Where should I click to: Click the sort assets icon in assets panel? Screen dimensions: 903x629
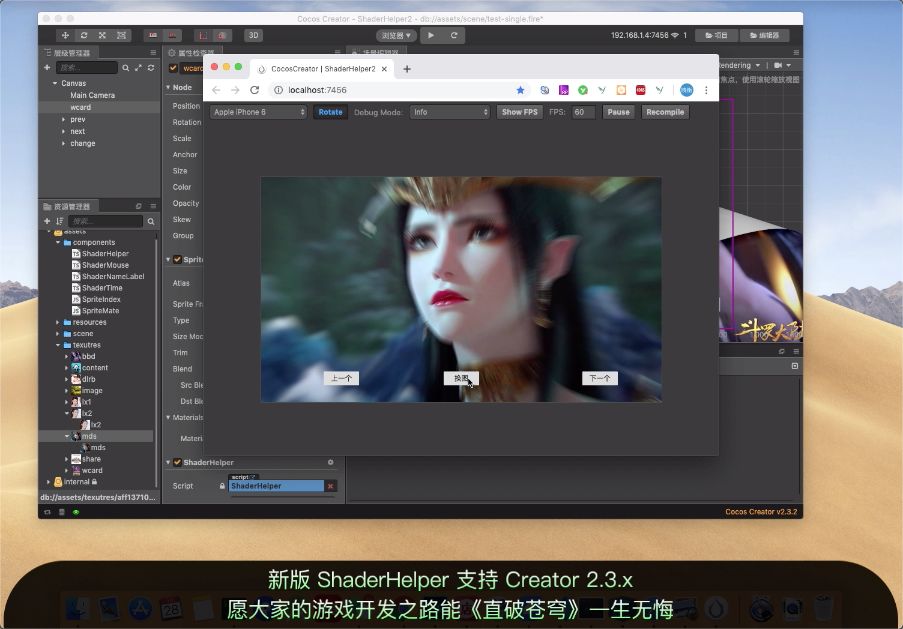click(x=59, y=221)
